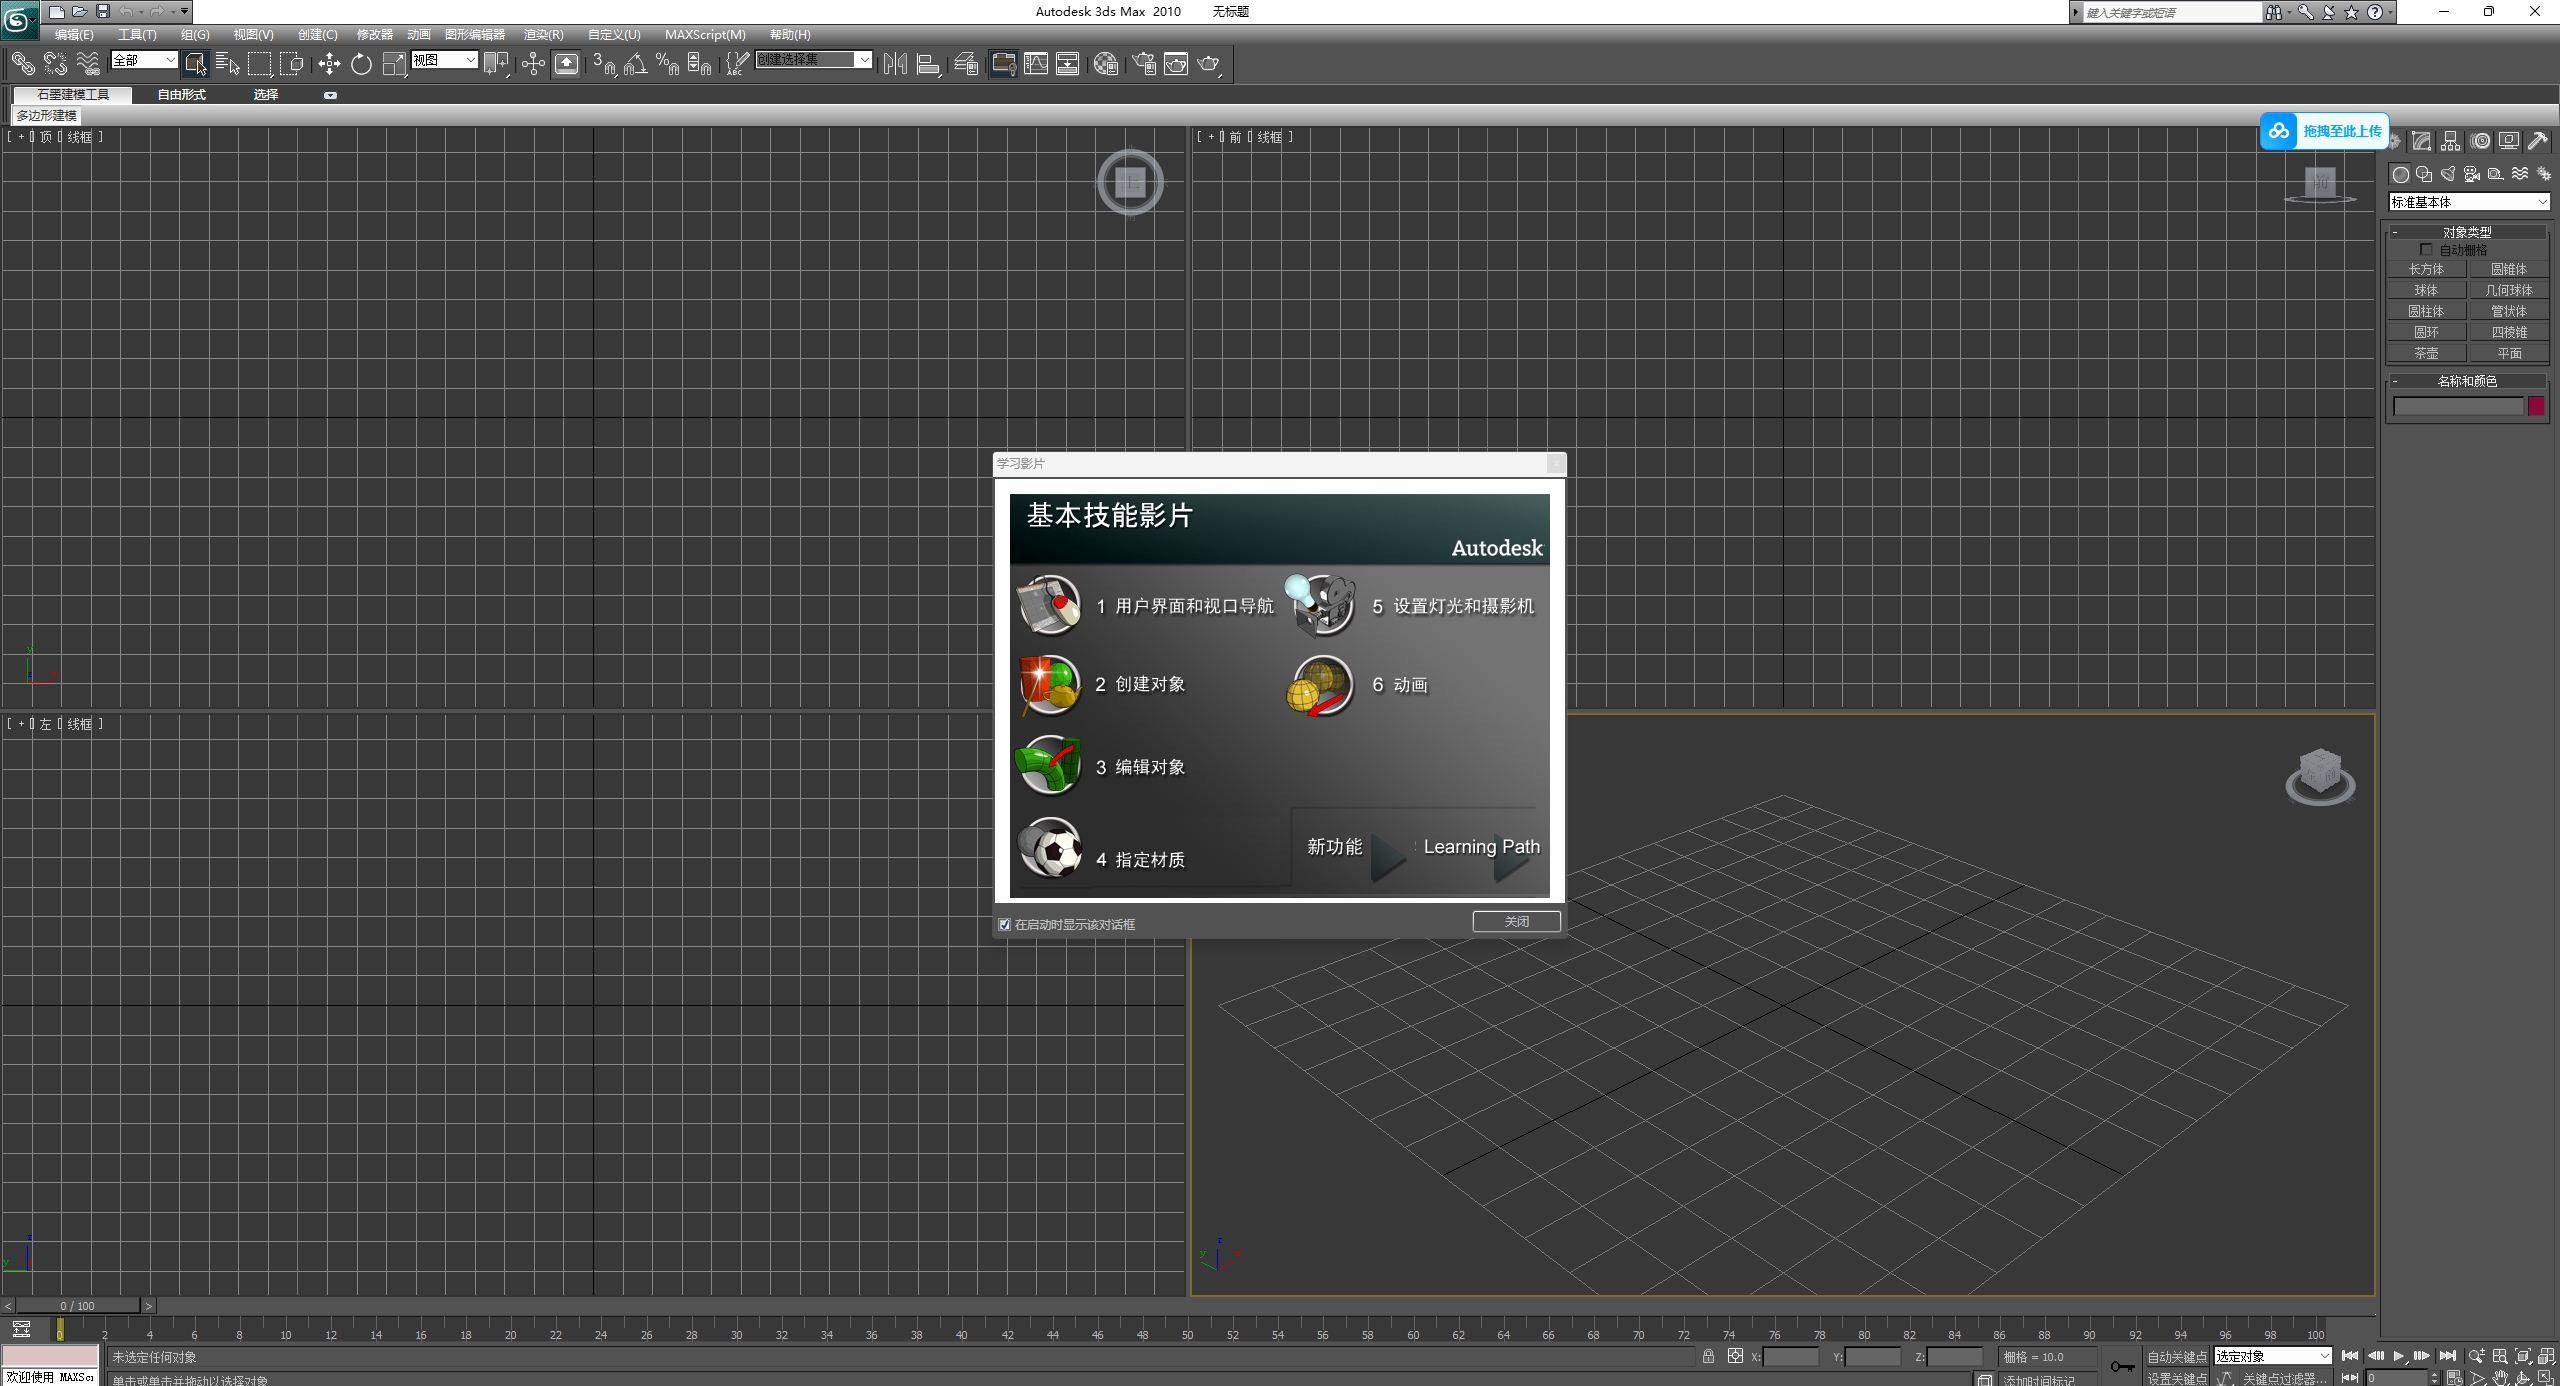Click the 关闭 button in dialog
2560x1386 pixels.
click(x=1516, y=921)
